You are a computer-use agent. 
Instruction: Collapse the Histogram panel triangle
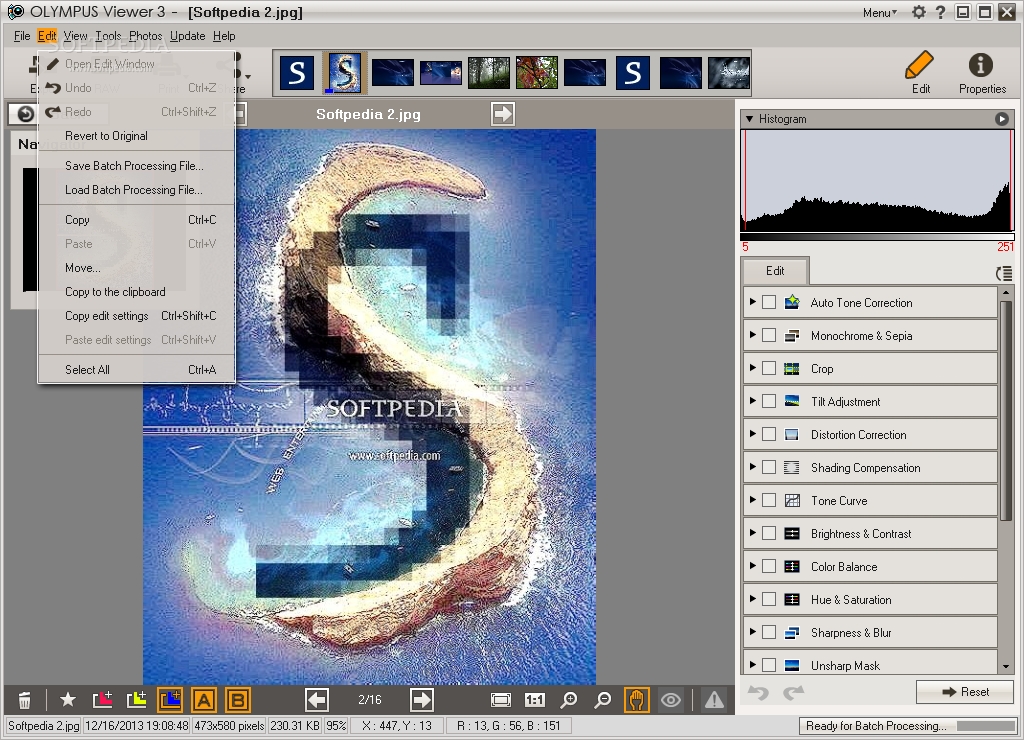(x=750, y=119)
